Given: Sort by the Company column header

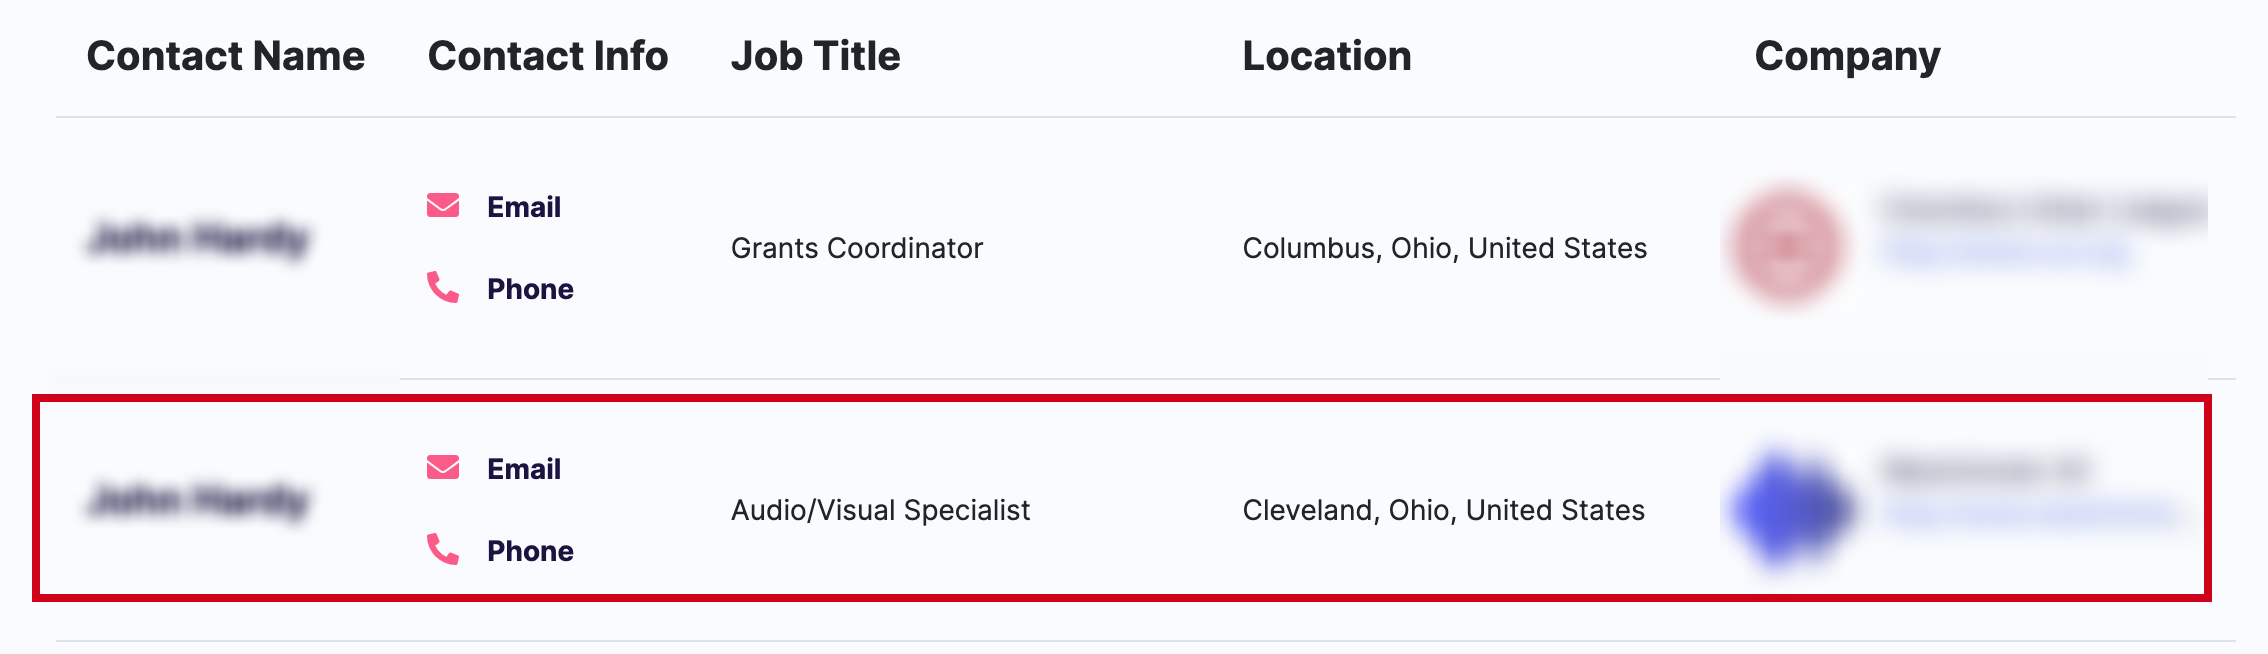Looking at the screenshot, I should [1848, 58].
